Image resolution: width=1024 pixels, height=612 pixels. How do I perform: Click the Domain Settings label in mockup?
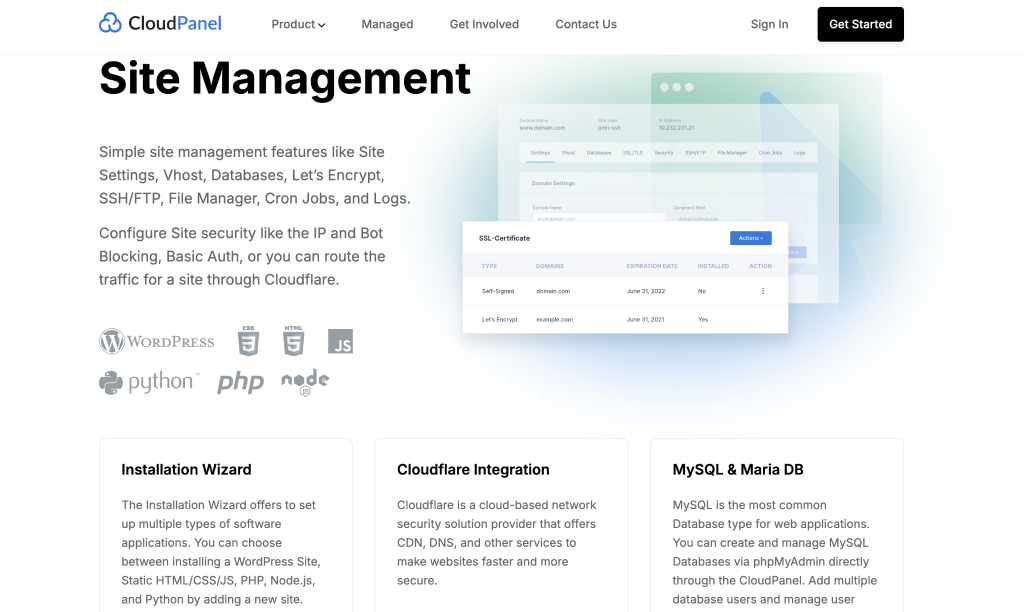pos(553,184)
